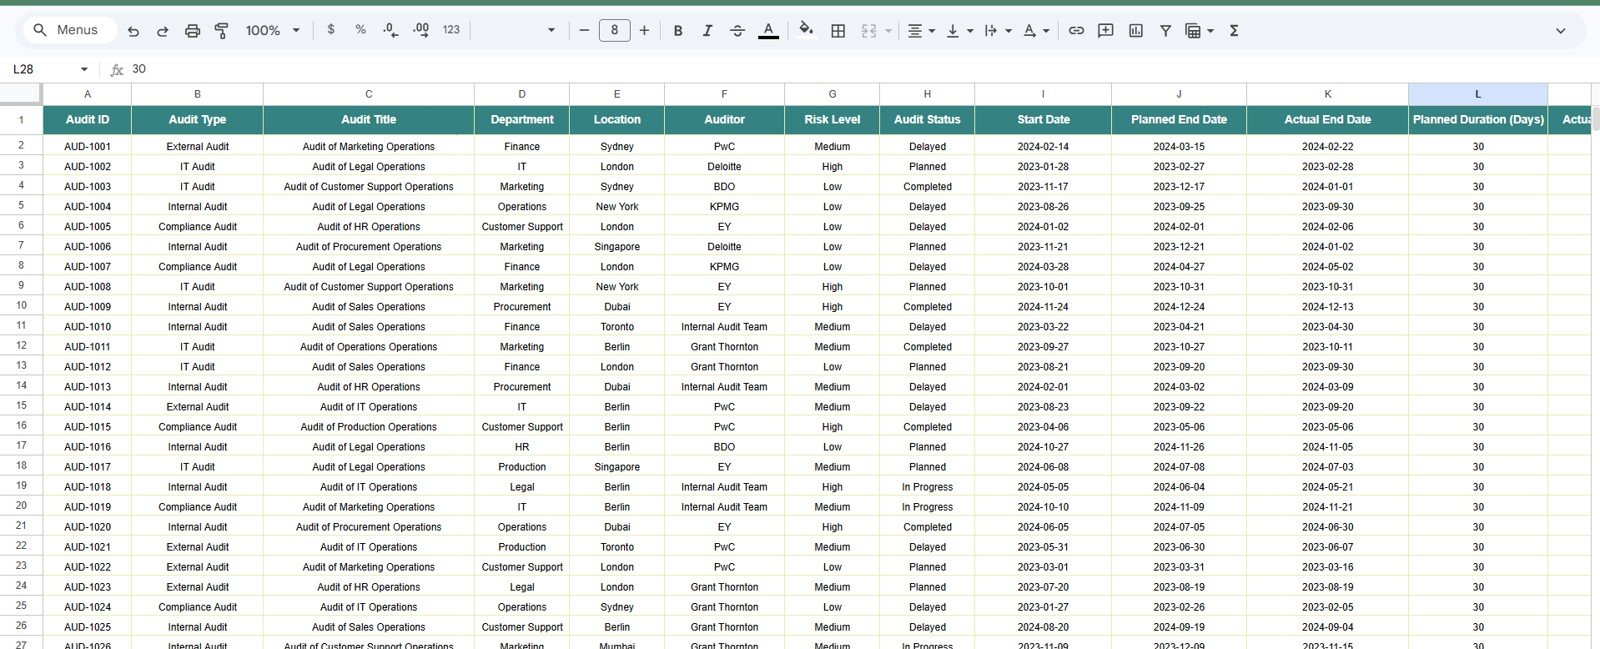Click the Planned Duration (Days) header cell

point(1478,119)
